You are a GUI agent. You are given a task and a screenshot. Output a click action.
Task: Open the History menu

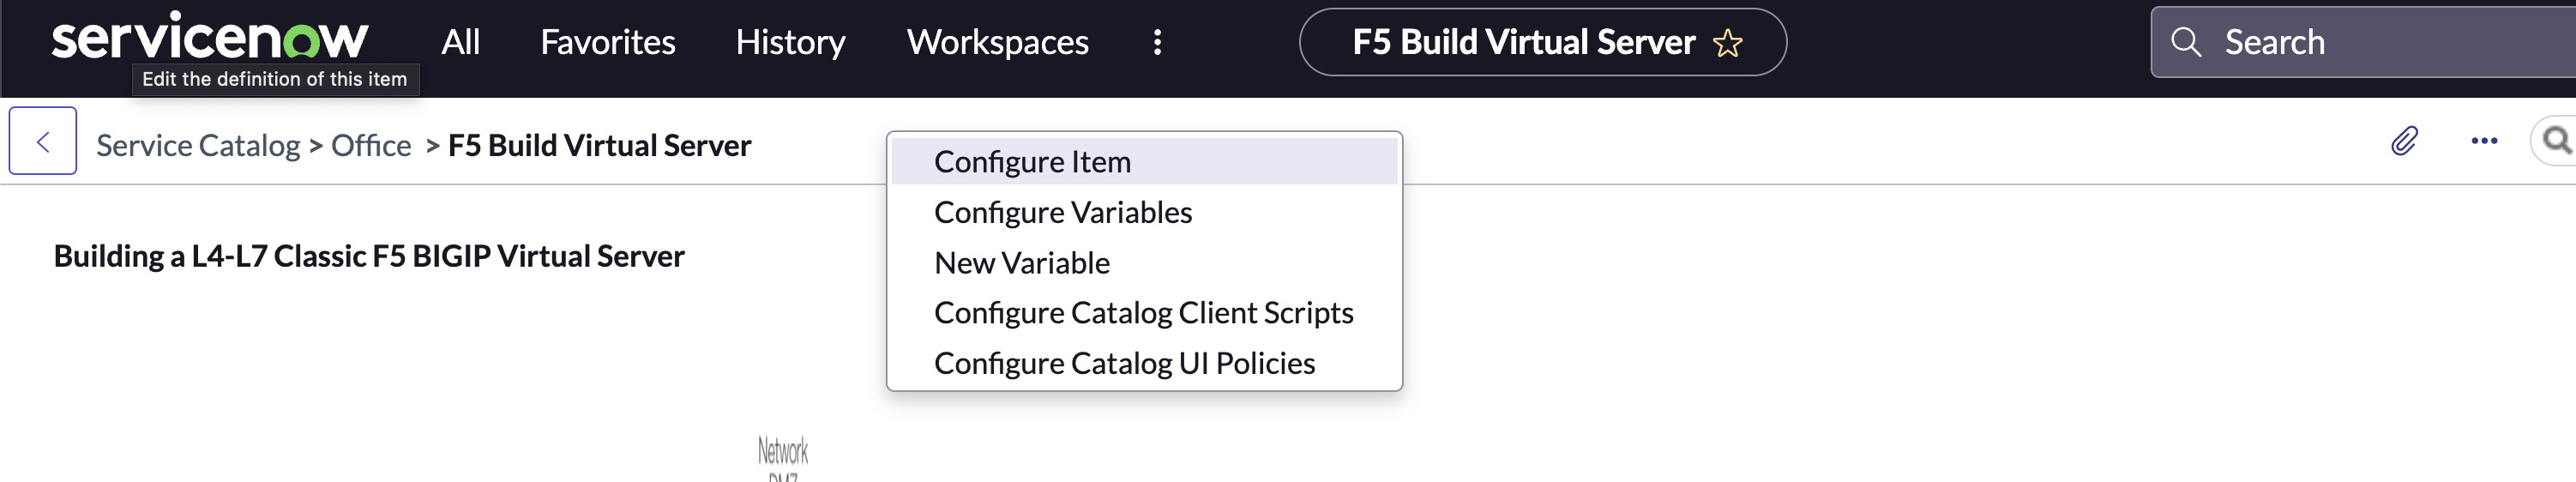790,42
